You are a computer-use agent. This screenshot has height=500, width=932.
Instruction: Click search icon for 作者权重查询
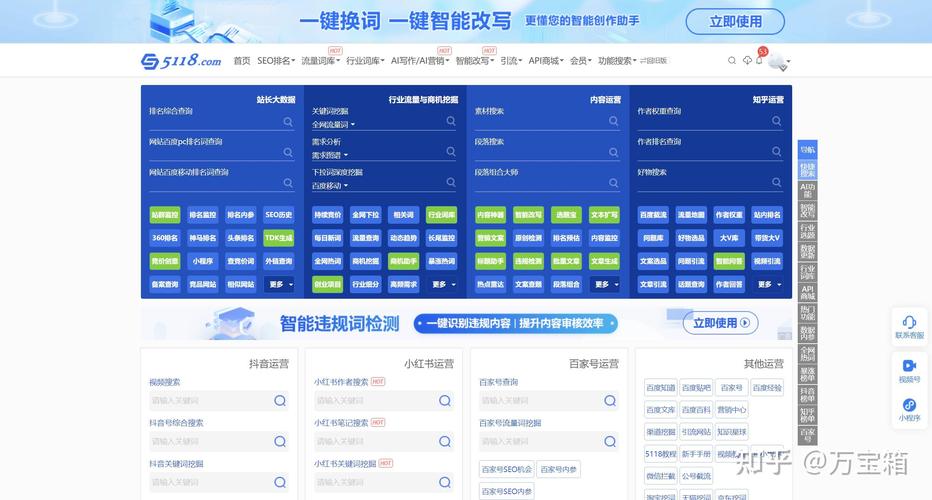tap(776, 121)
